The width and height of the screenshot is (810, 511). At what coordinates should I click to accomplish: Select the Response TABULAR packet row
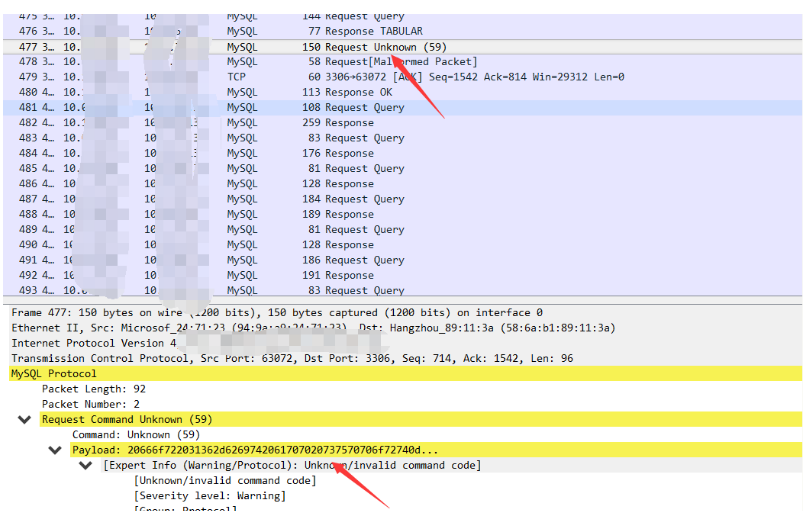point(400,31)
